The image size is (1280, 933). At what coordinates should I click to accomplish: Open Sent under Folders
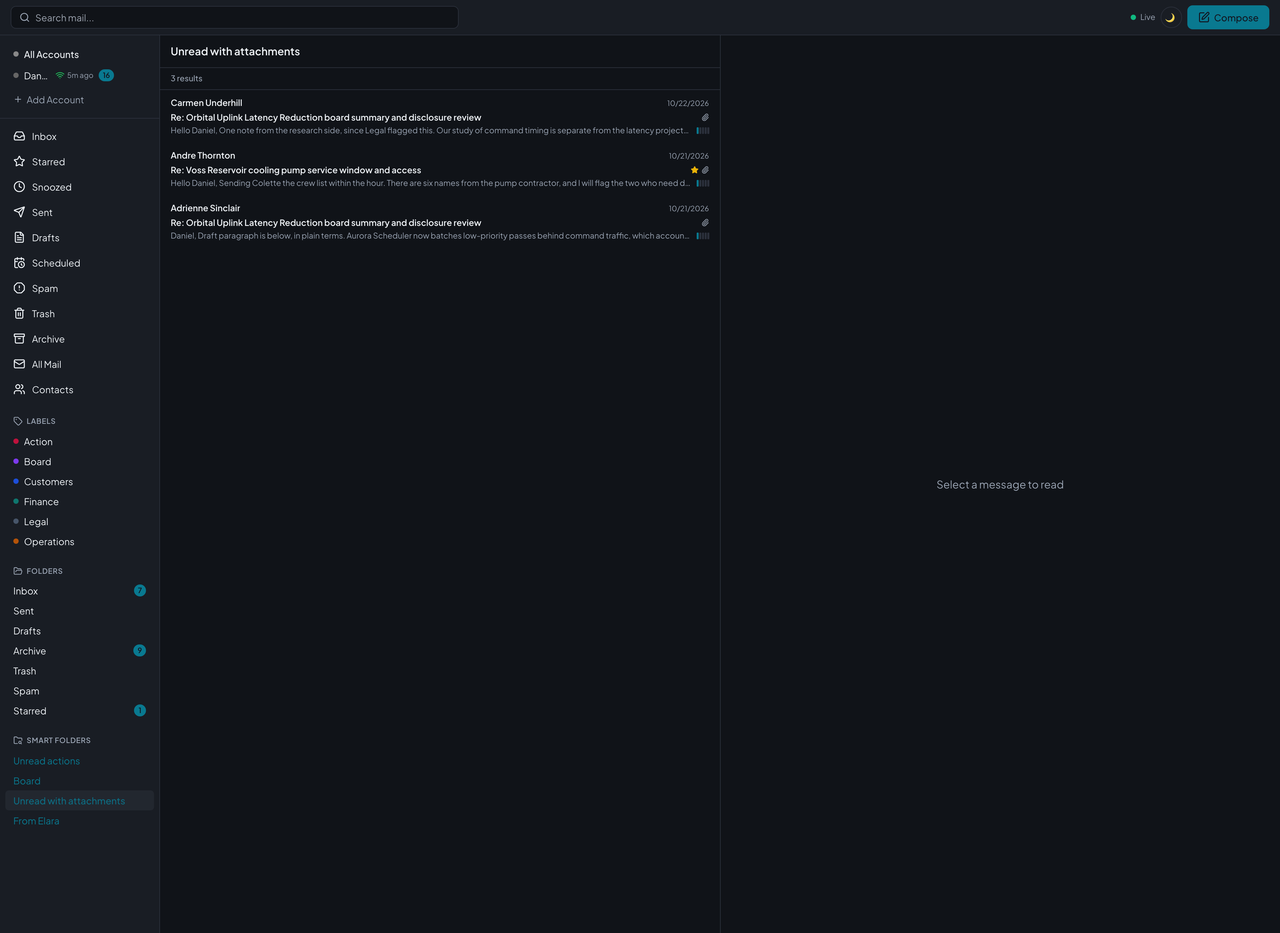[80, 611]
